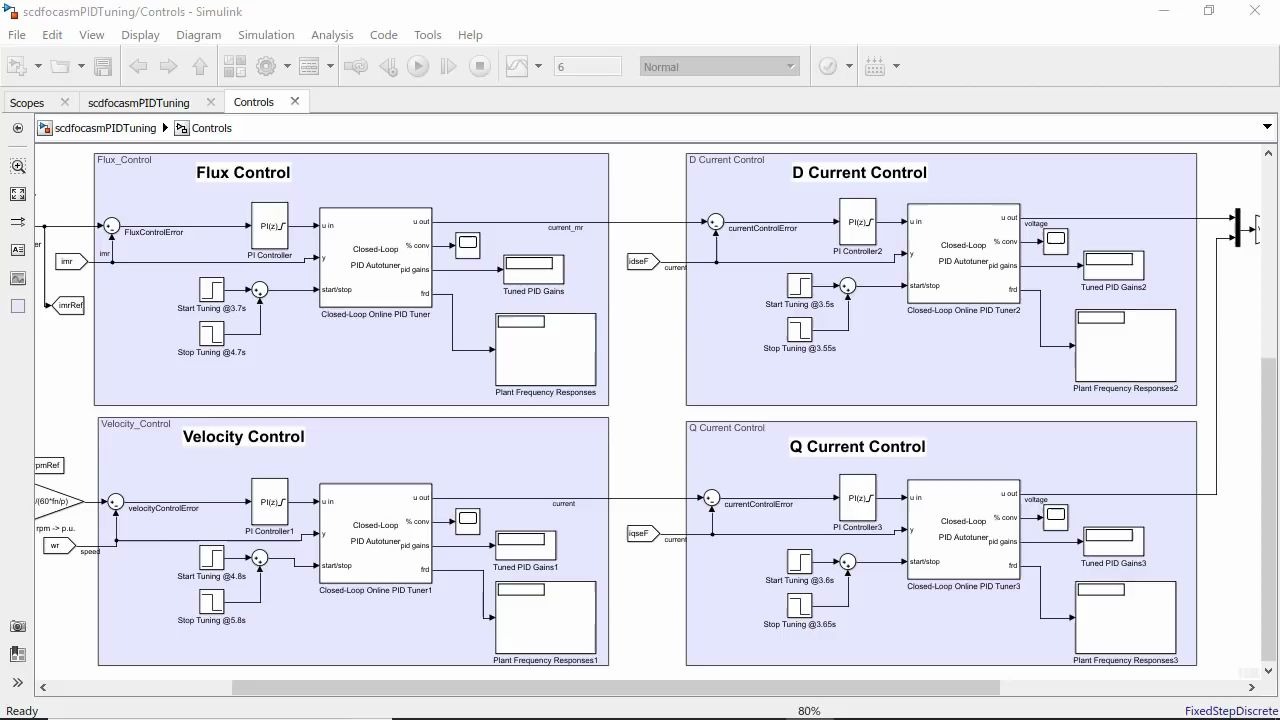Switch to the scdfocasmPIDTuning tab
The width and height of the screenshot is (1280, 720).
(138, 102)
